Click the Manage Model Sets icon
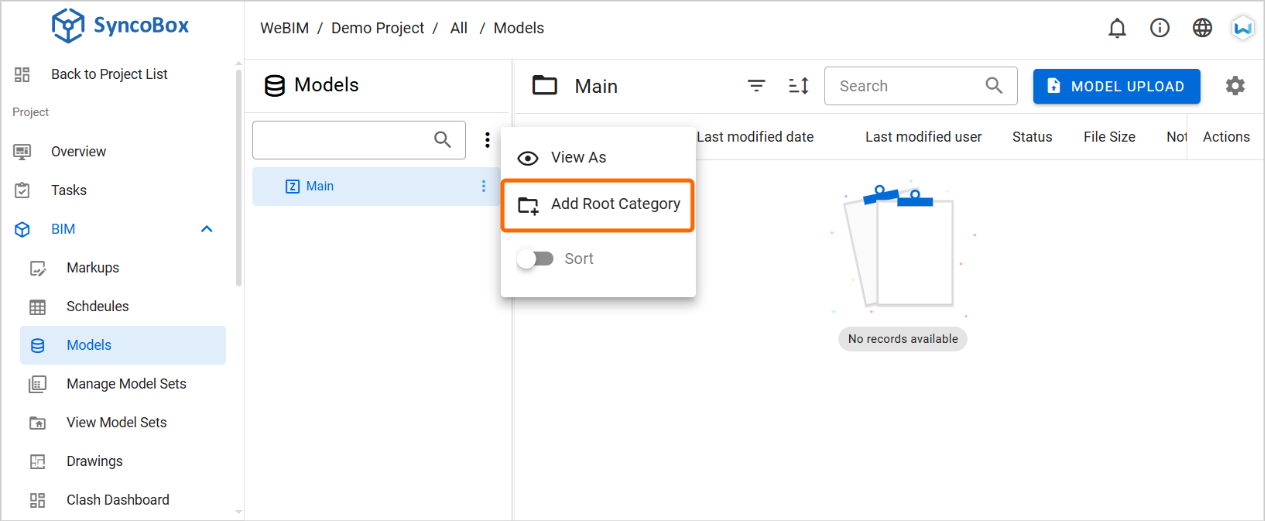This screenshot has width=1265, height=521. coord(37,384)
